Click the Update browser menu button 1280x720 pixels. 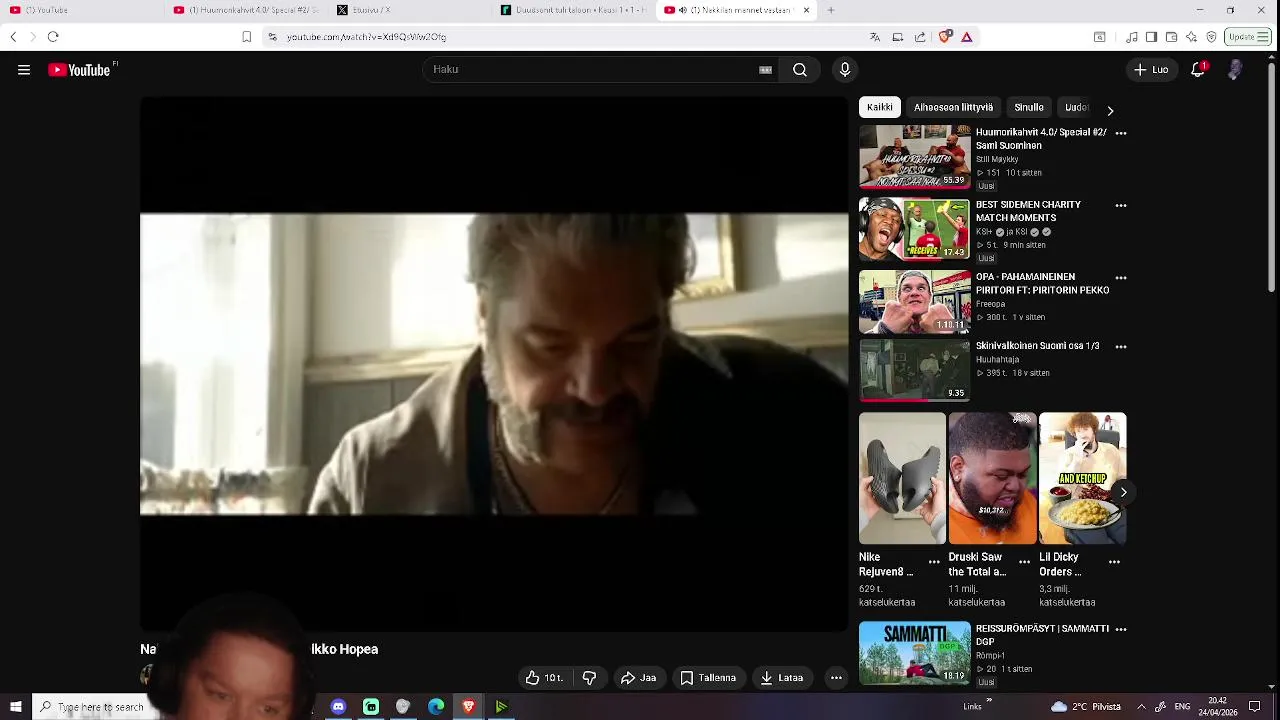click(1248, 37)
